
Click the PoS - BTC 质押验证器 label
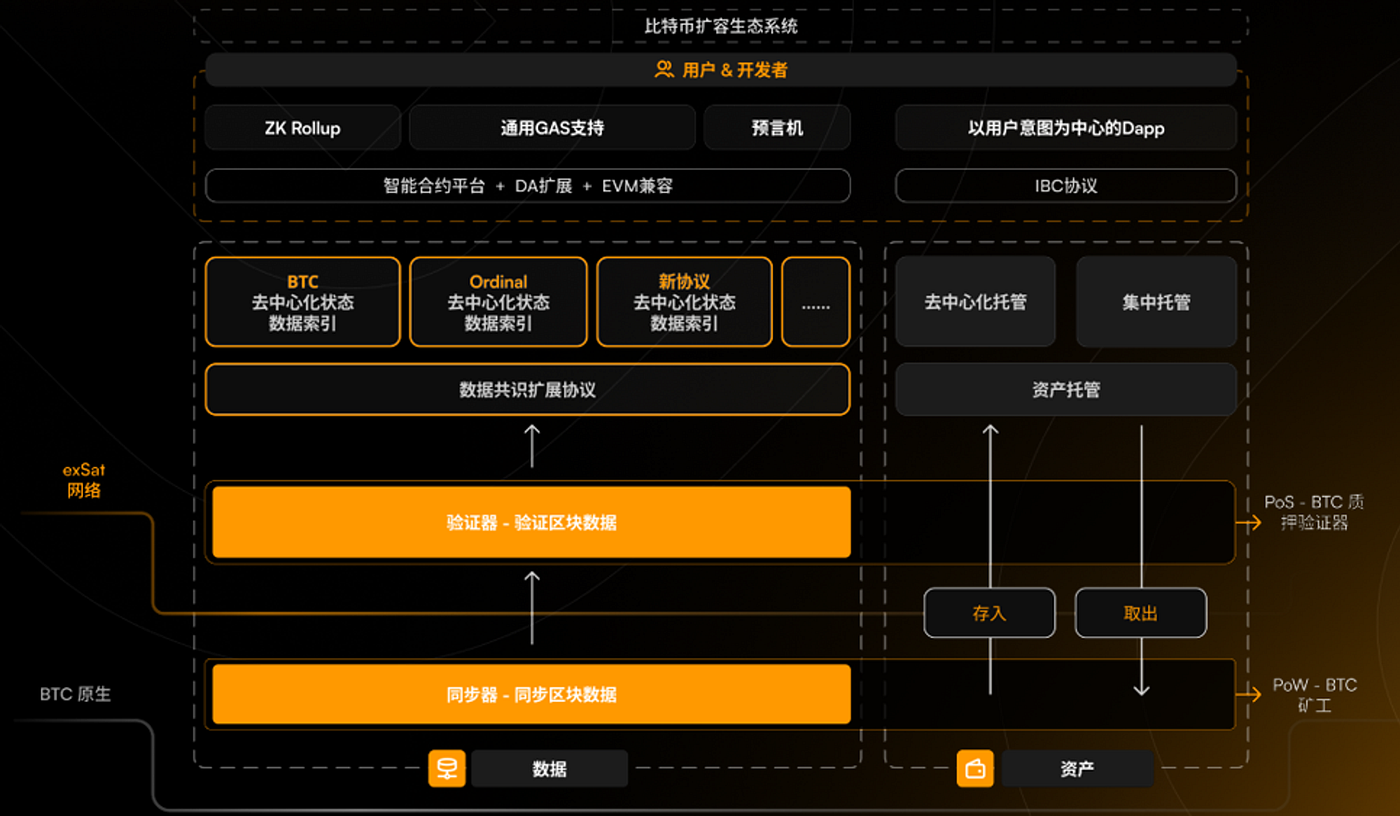[x=1314, y=512]
